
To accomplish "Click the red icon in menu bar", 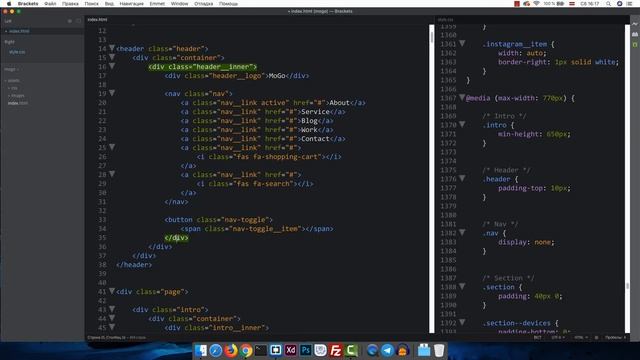I will click(x=517, y=4).
